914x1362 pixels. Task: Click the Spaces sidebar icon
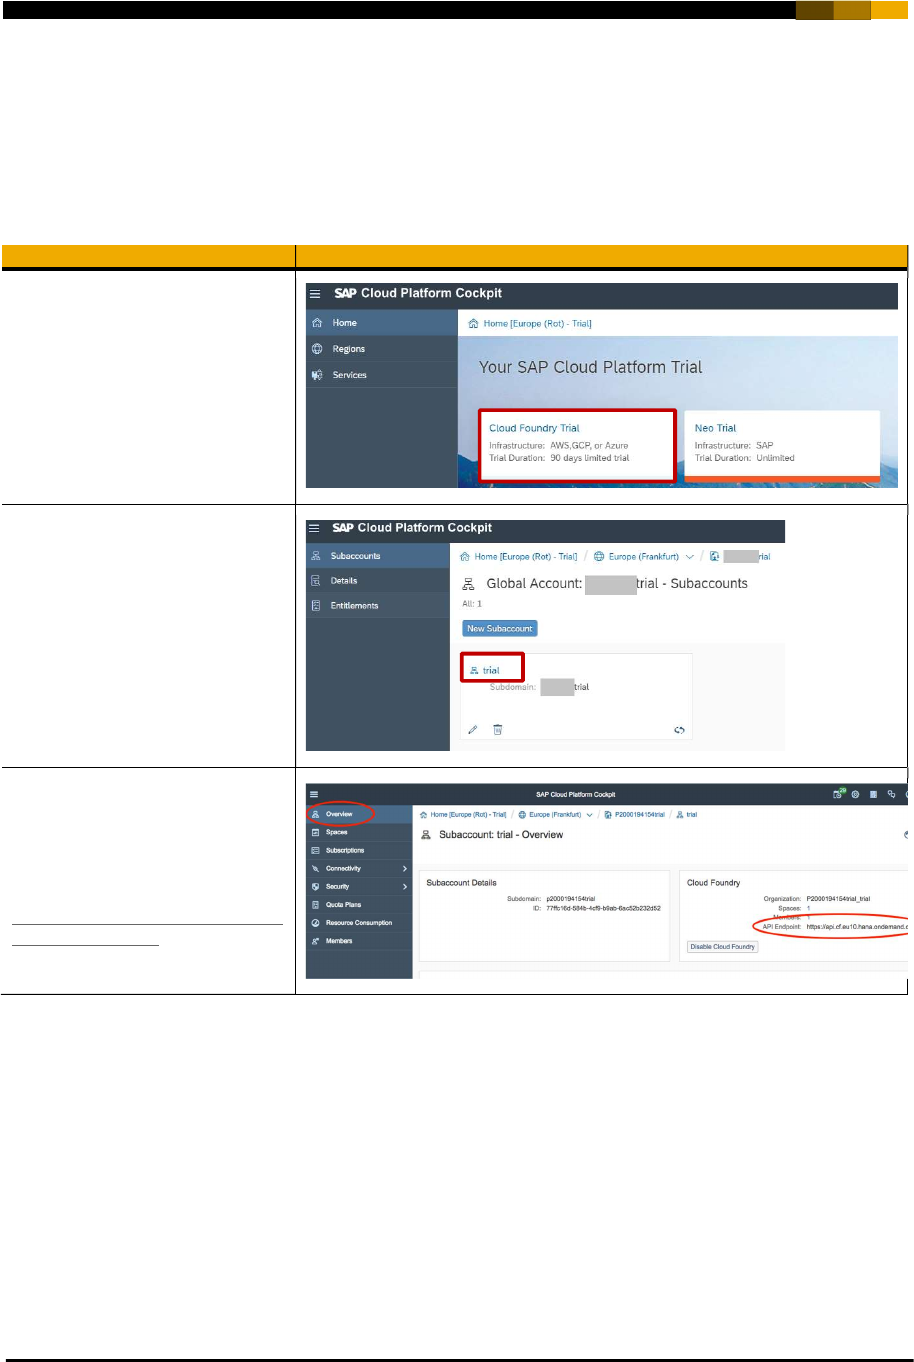[315, 832]
